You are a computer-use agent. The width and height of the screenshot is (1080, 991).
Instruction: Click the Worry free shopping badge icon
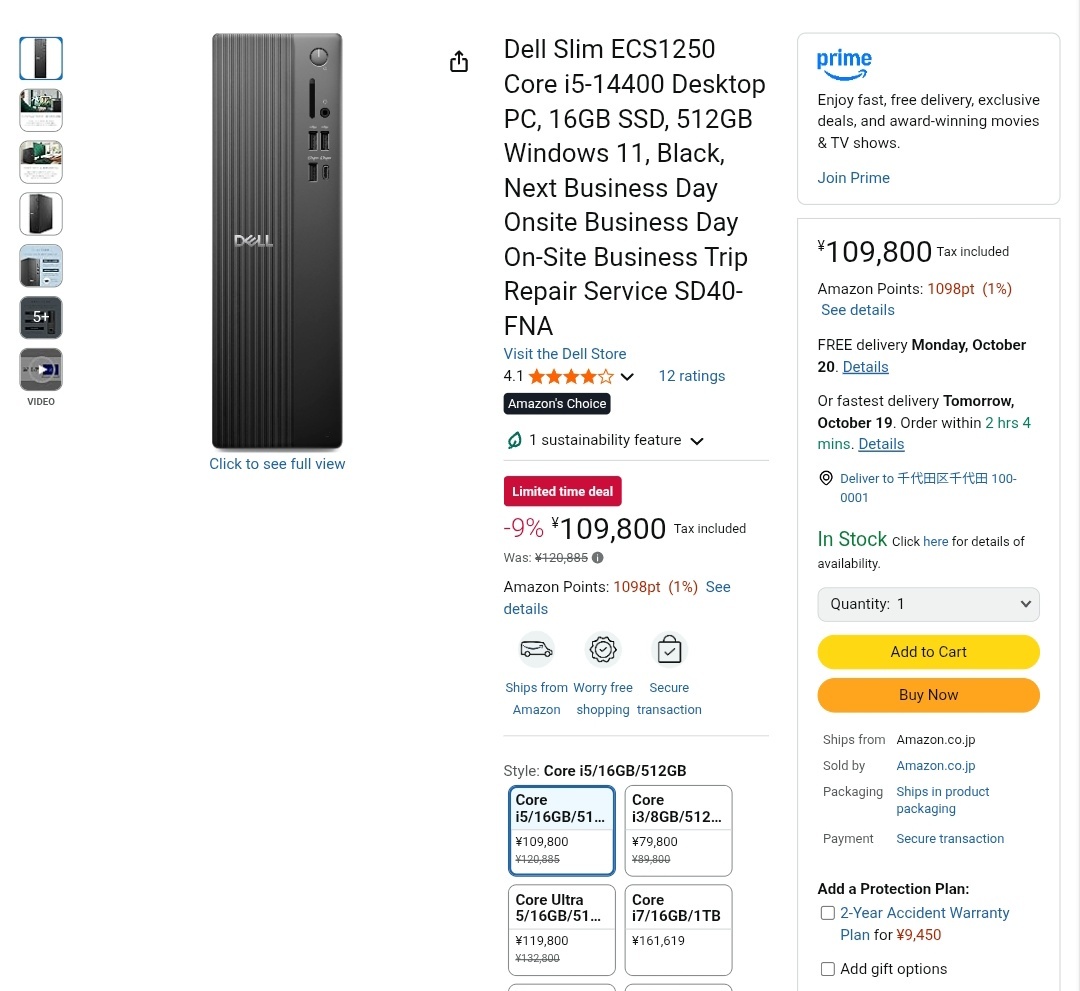(603, 650)
